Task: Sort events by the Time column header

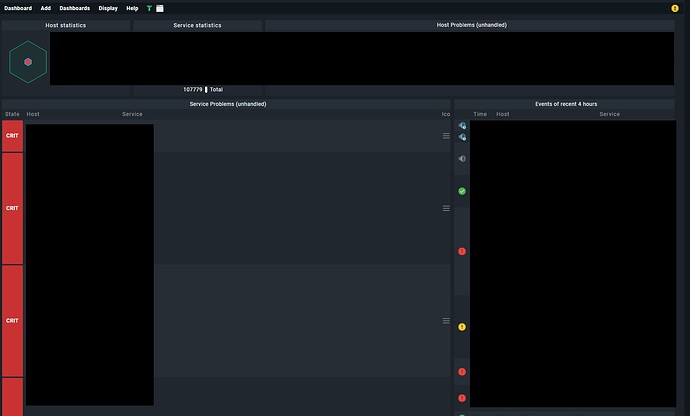Action: click(480, 114)
